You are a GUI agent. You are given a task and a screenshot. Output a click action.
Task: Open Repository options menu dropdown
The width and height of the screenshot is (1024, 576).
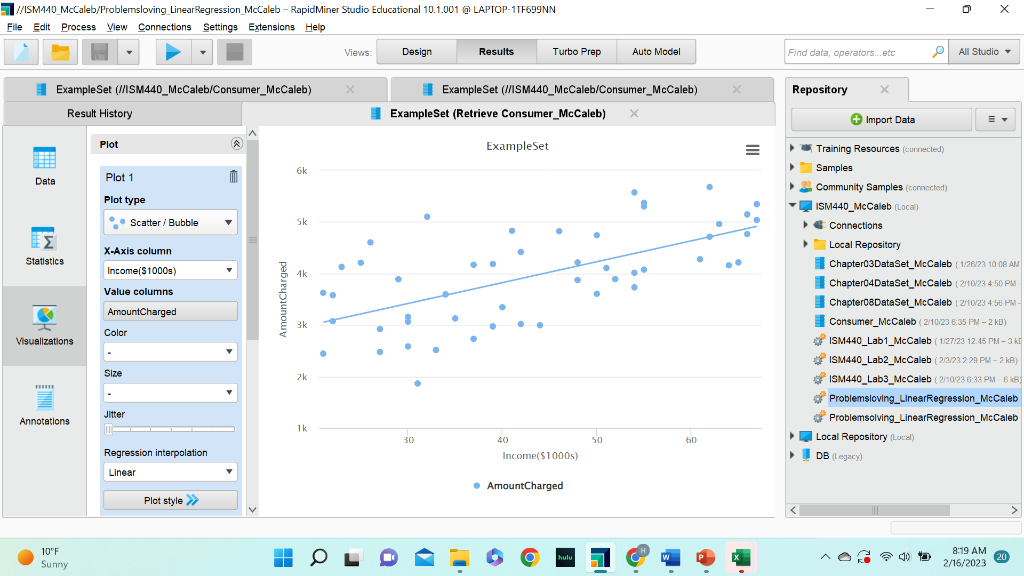click(997, 120)
